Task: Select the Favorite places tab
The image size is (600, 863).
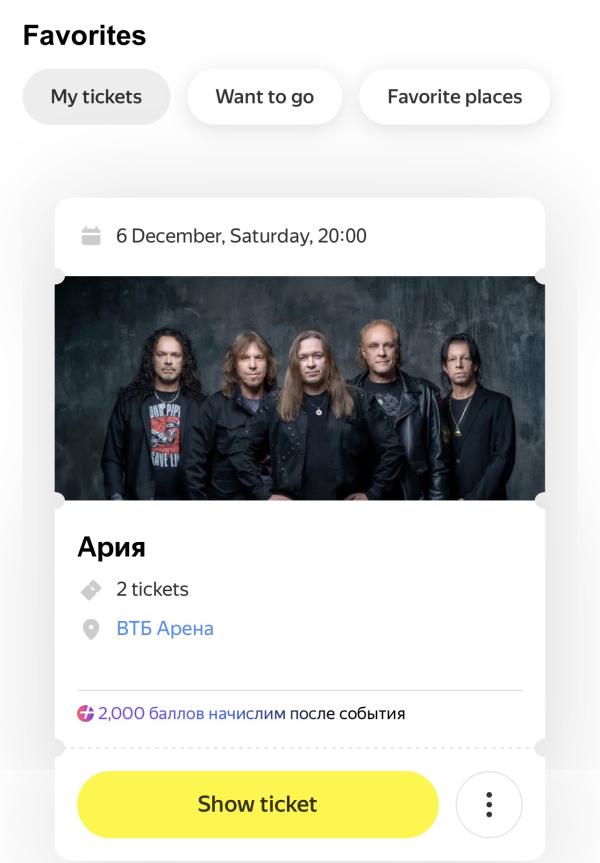Action: point(454,97)
